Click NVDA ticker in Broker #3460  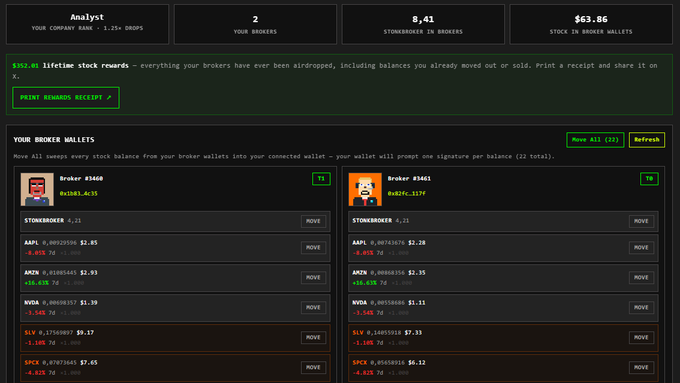pyautogui.click(x=31, y=302)
